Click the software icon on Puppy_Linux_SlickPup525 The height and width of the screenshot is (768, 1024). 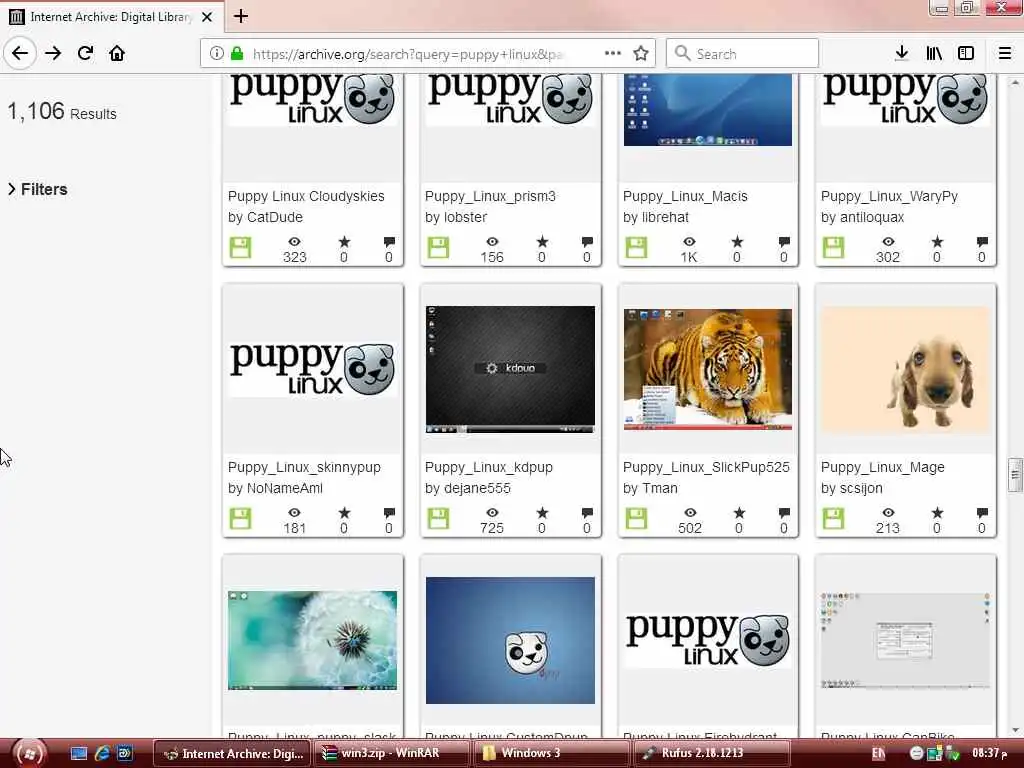tap(636, 519)
